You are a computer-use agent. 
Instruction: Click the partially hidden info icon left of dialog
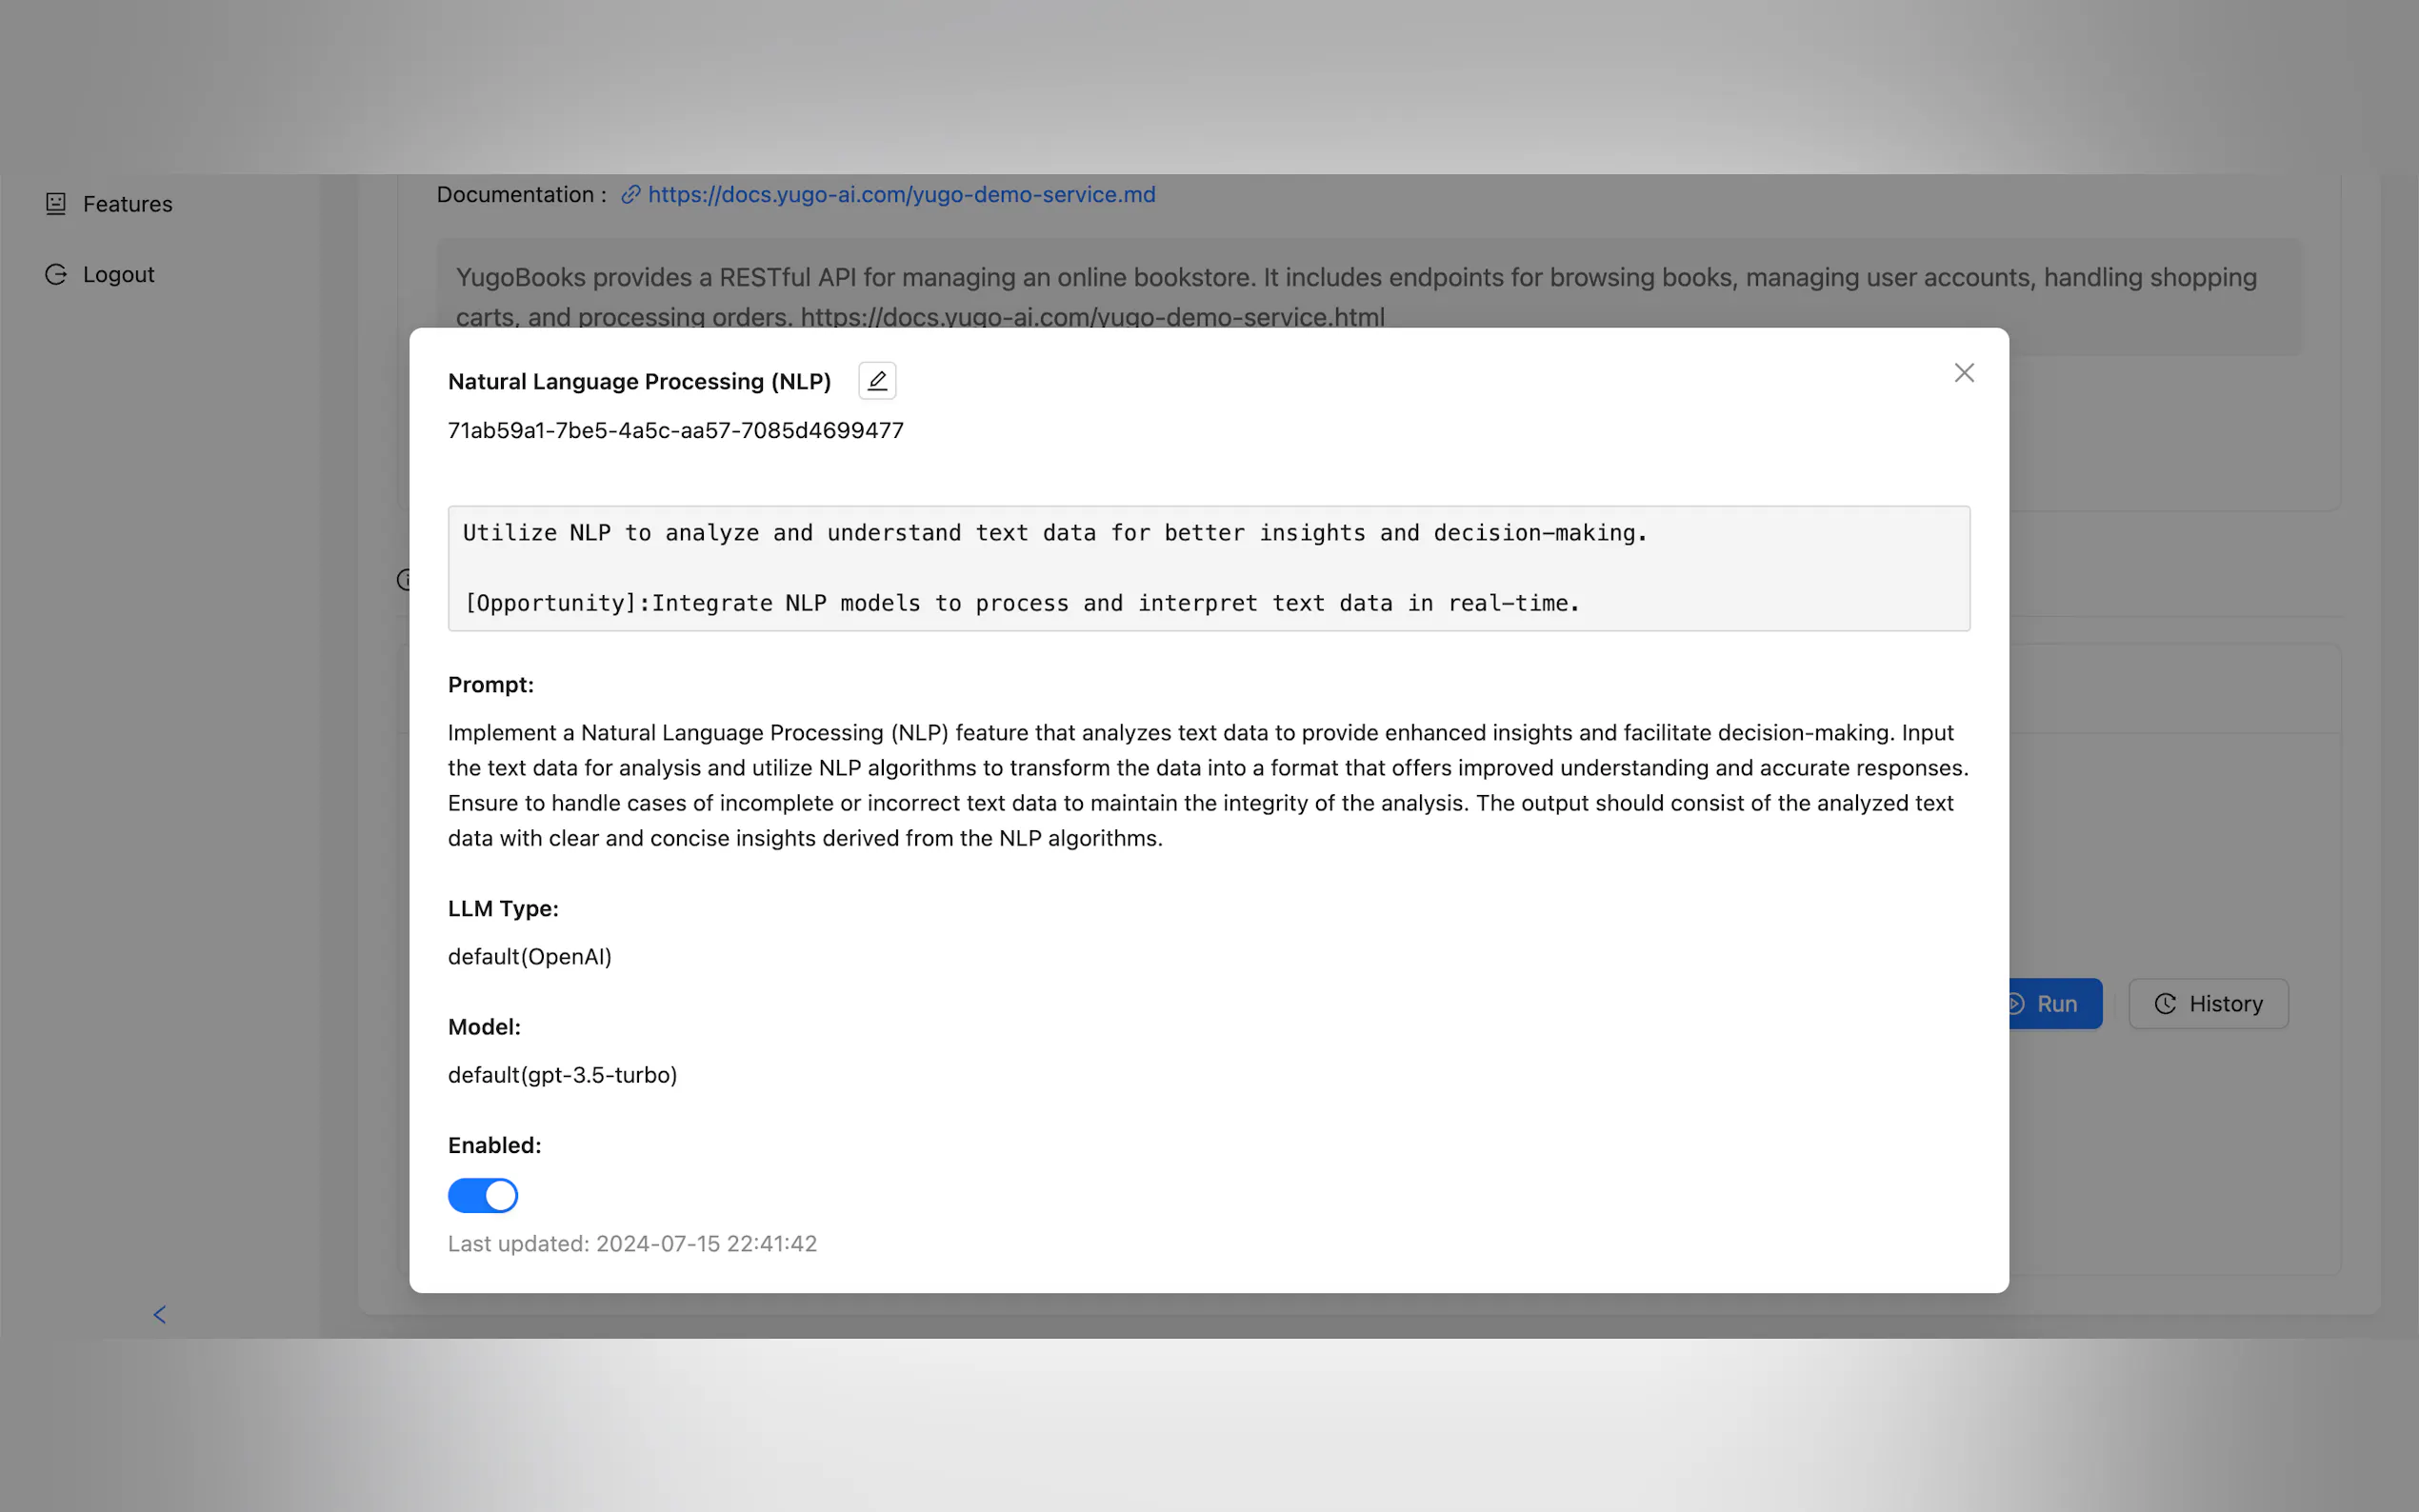[x=403, y=580]
